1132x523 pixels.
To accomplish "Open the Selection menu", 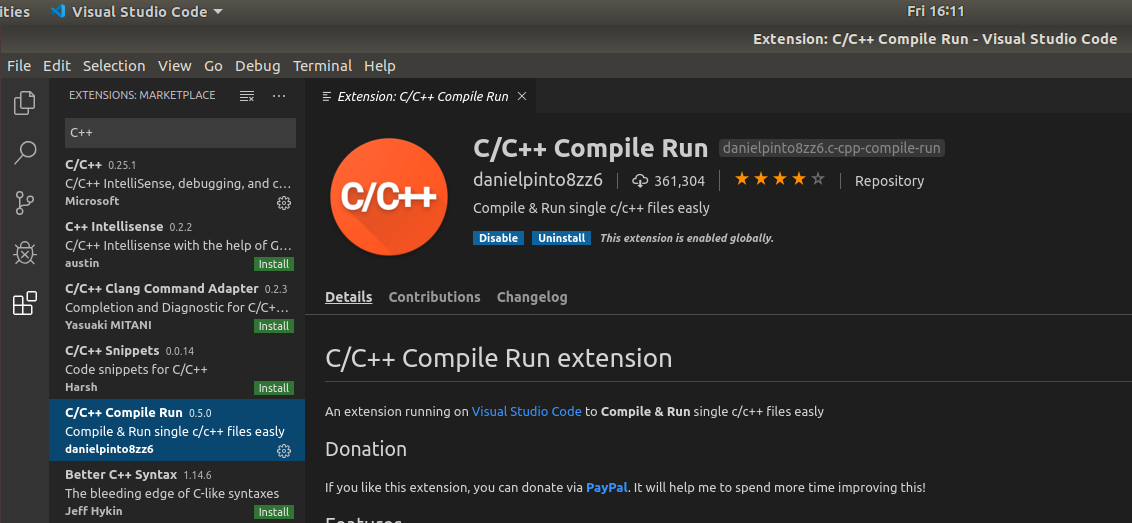I will pos(114,66).
